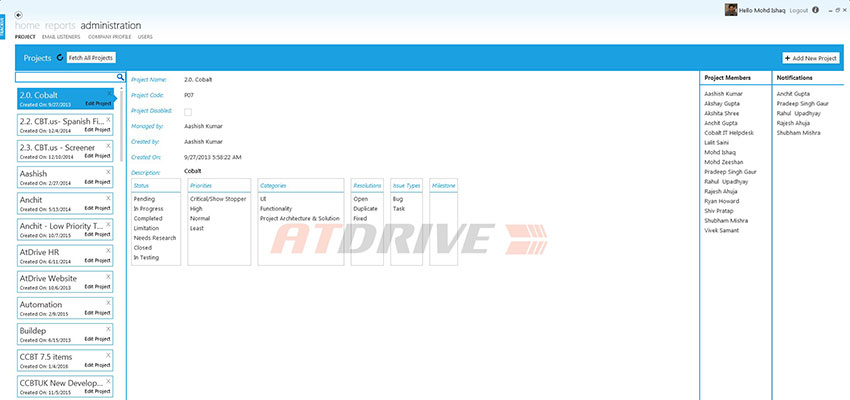Viewport: 850px width, 400px height.
Task: Click Edit Project on Automation card
Action: pos(98,313)
